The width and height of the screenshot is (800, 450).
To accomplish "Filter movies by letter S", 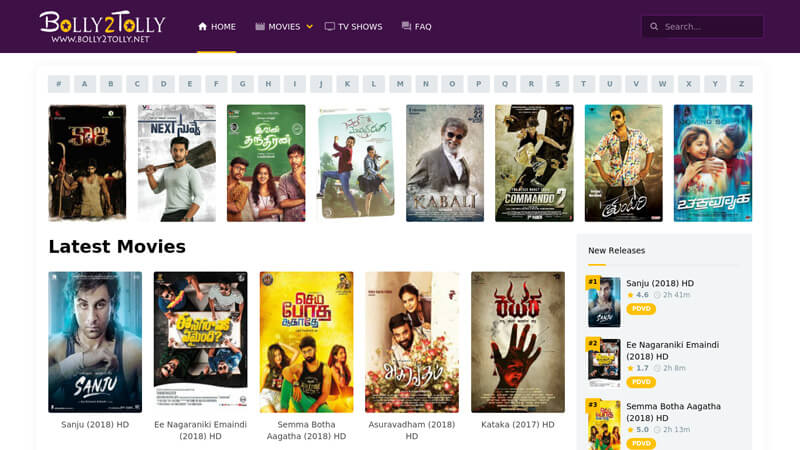I will point(558,84).
